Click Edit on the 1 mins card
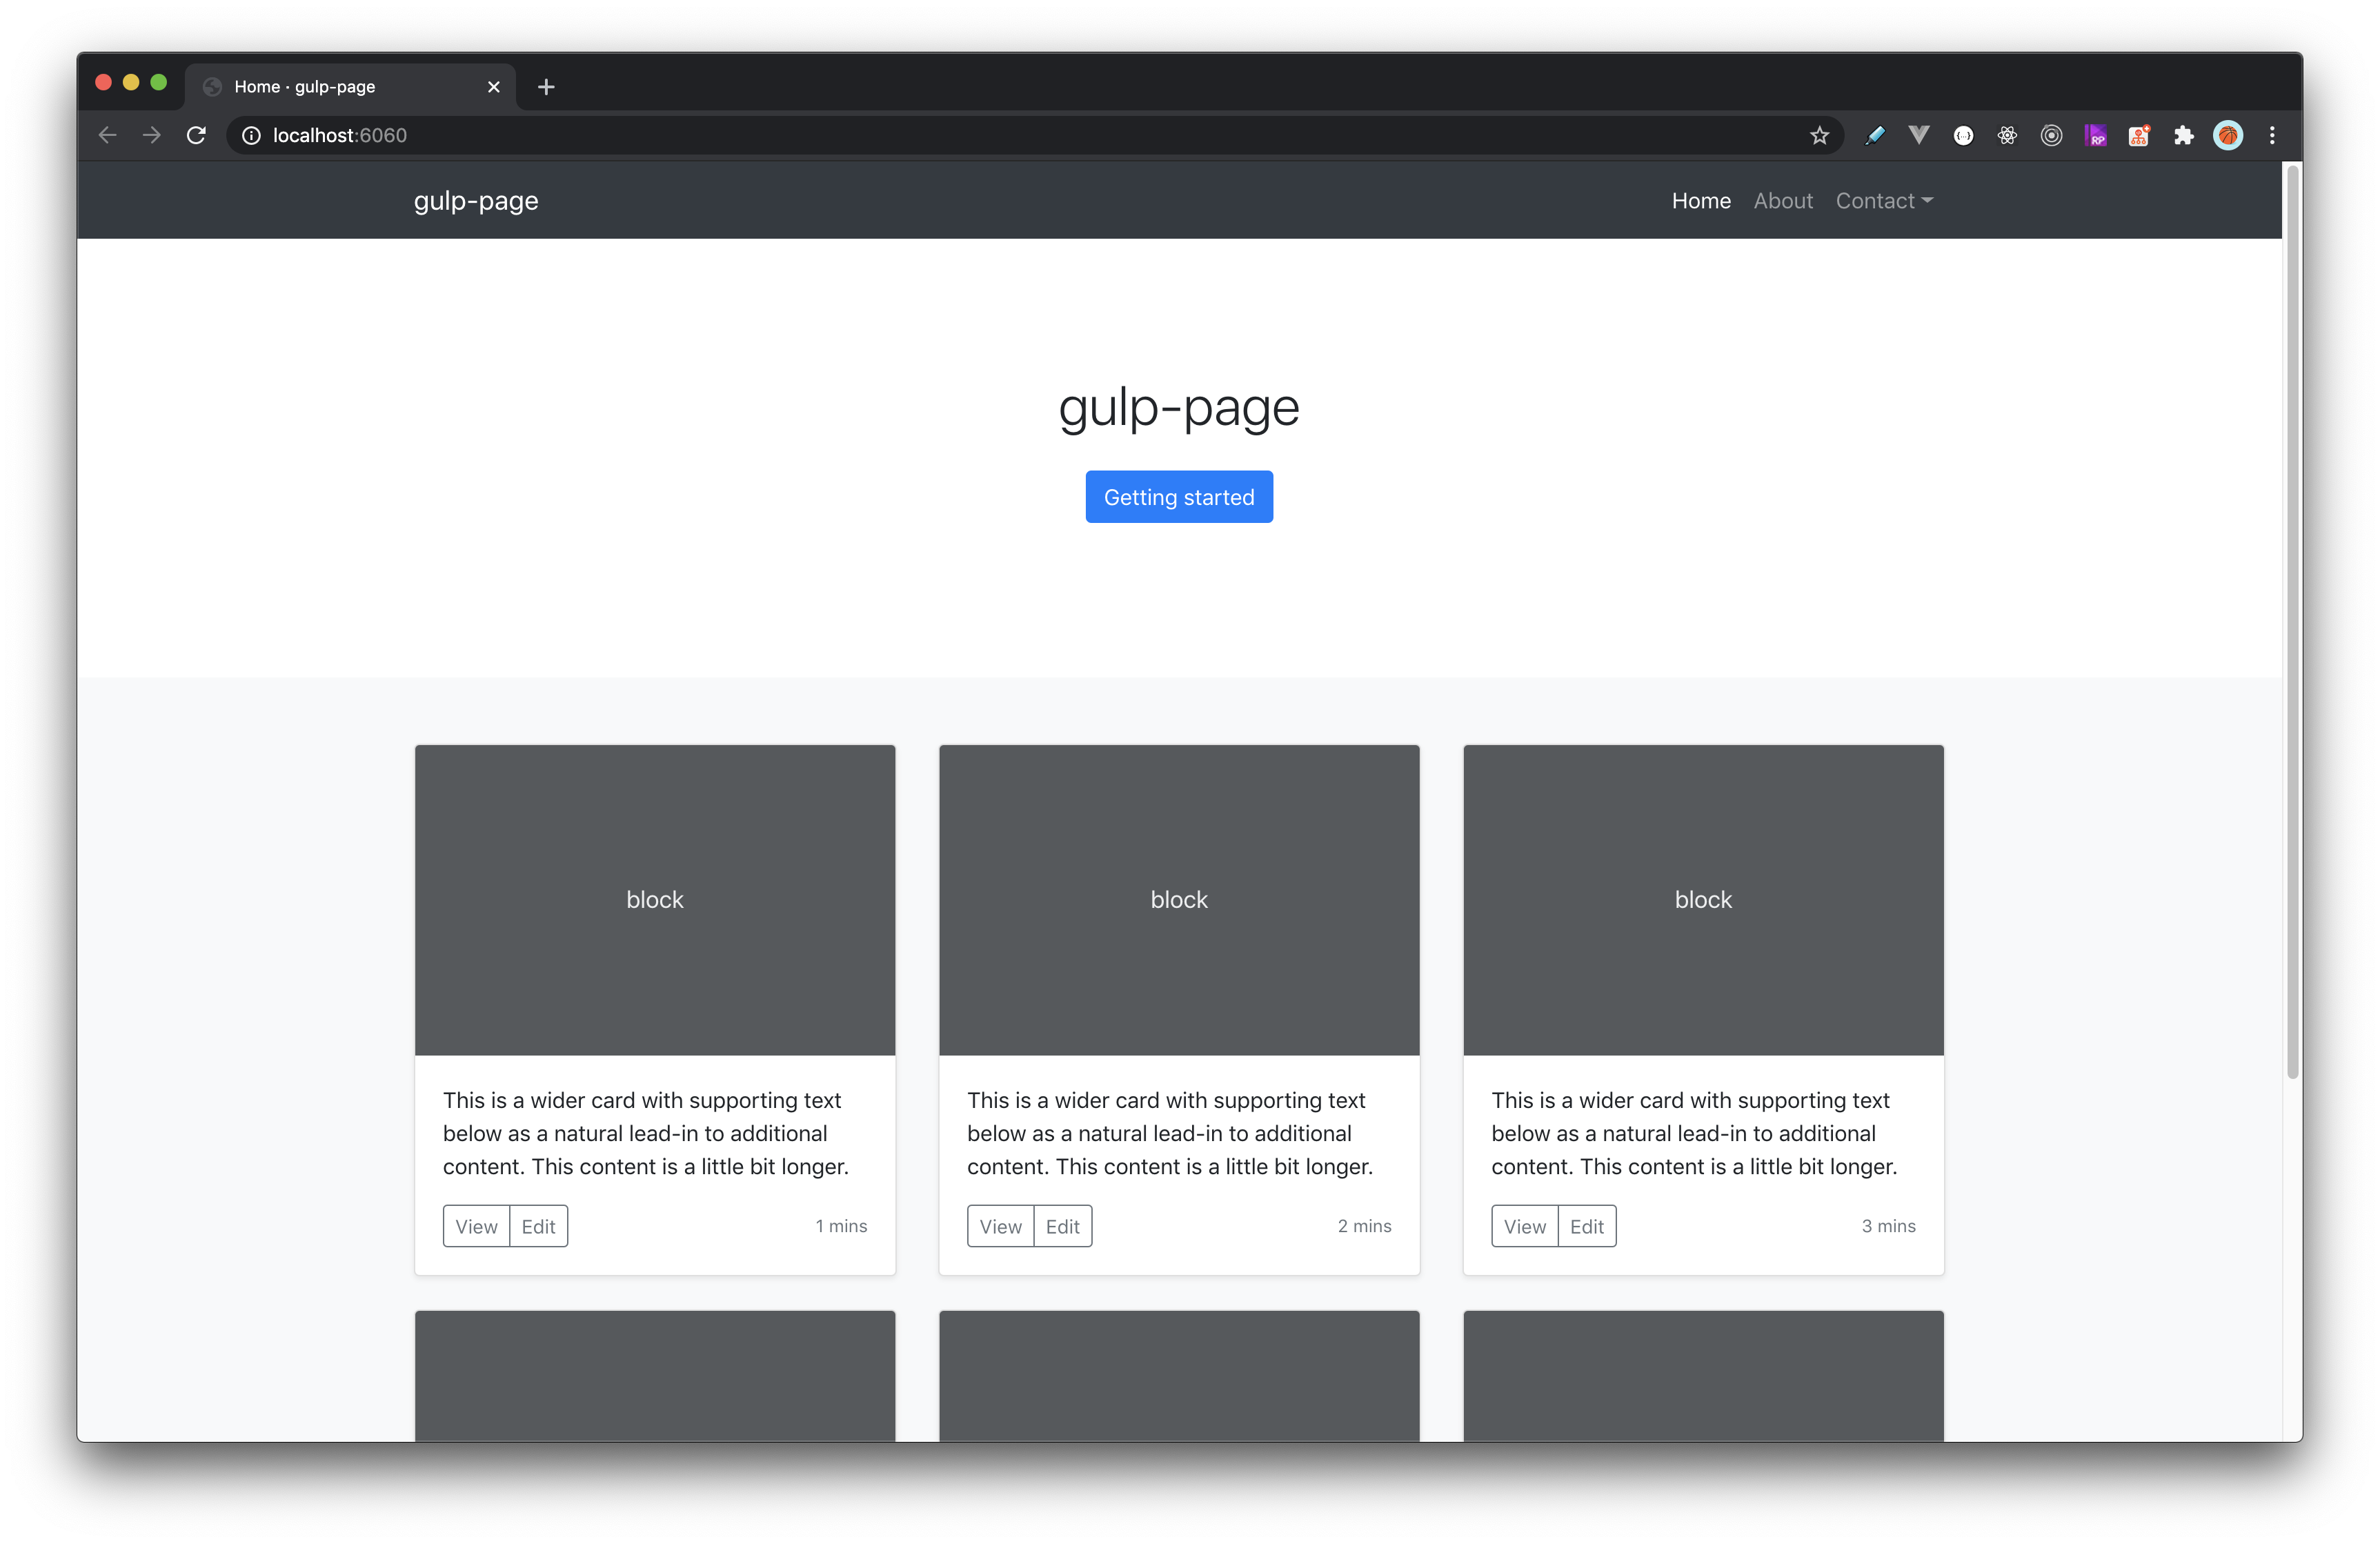 tap(538, 1226)
